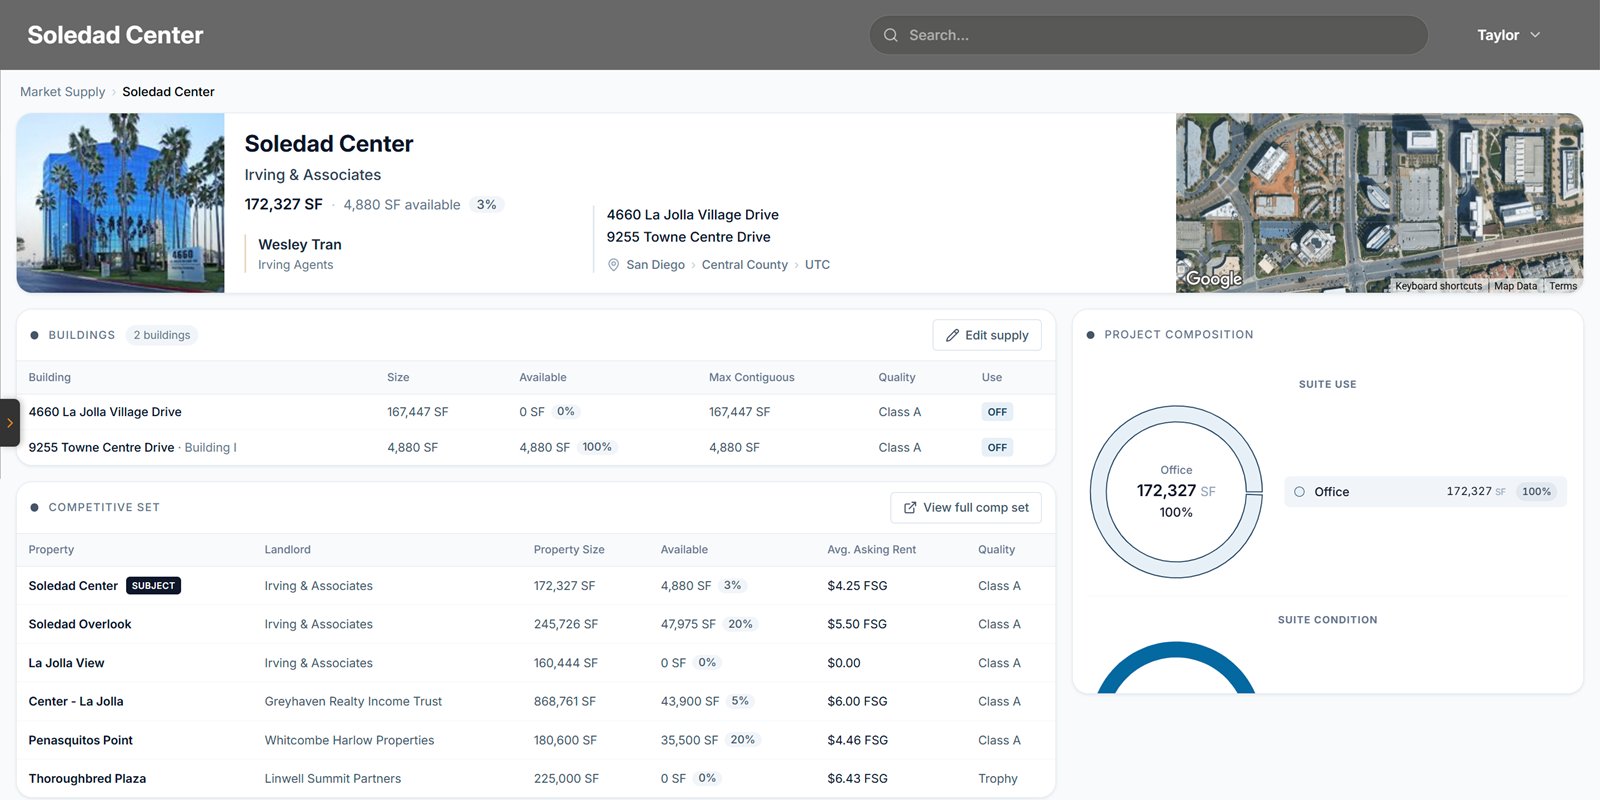Open Penasquitos Point property
Screen dimensions: 1600x800
point(81,740)
